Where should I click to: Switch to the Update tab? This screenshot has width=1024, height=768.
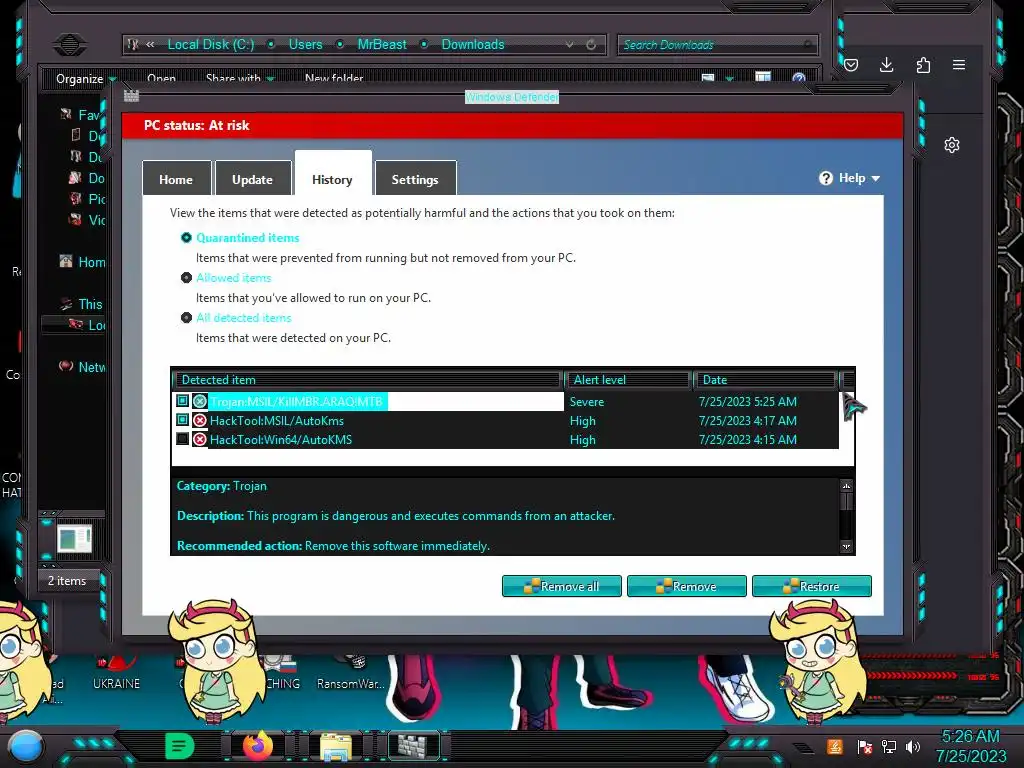[253, 179]
